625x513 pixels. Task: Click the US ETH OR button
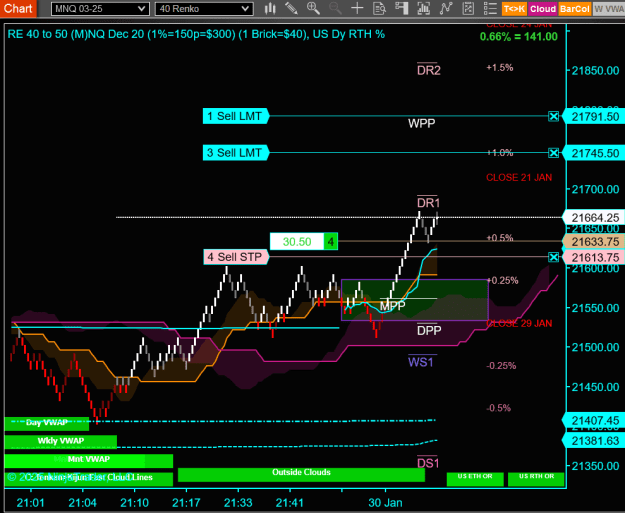tap(475, 479)
